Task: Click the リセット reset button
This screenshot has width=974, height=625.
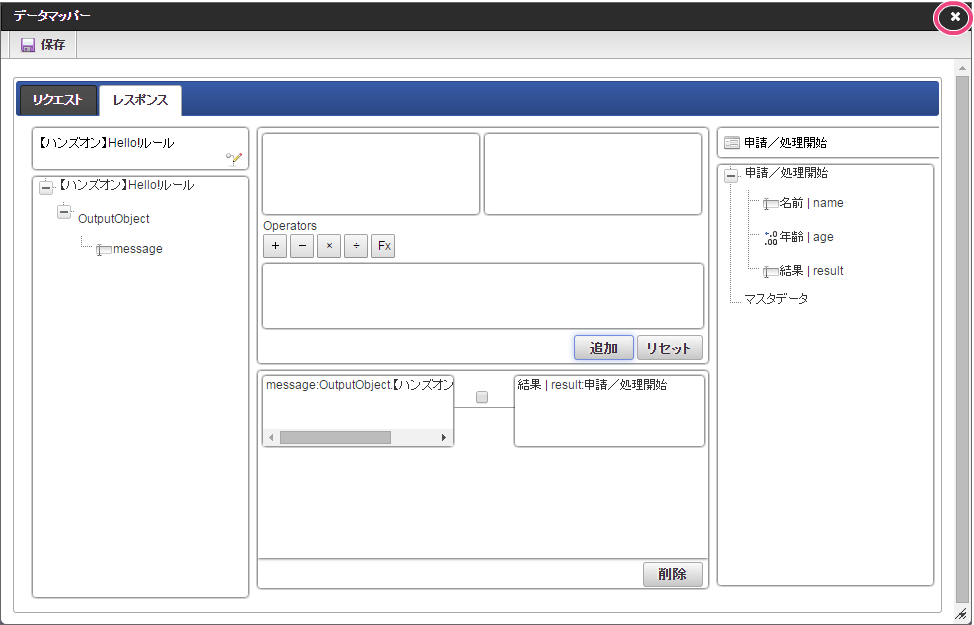Action: click(669, 348)
